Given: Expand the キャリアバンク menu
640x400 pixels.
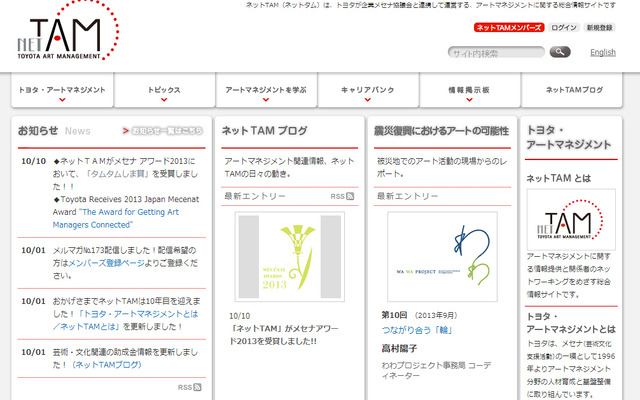Looking at the screenshot, I should pos(368,91).
